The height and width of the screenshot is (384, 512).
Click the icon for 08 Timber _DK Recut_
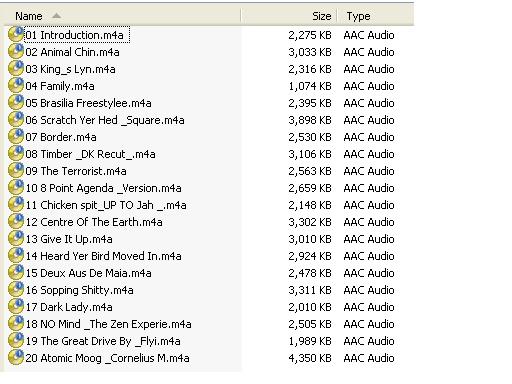click(16, 154)
